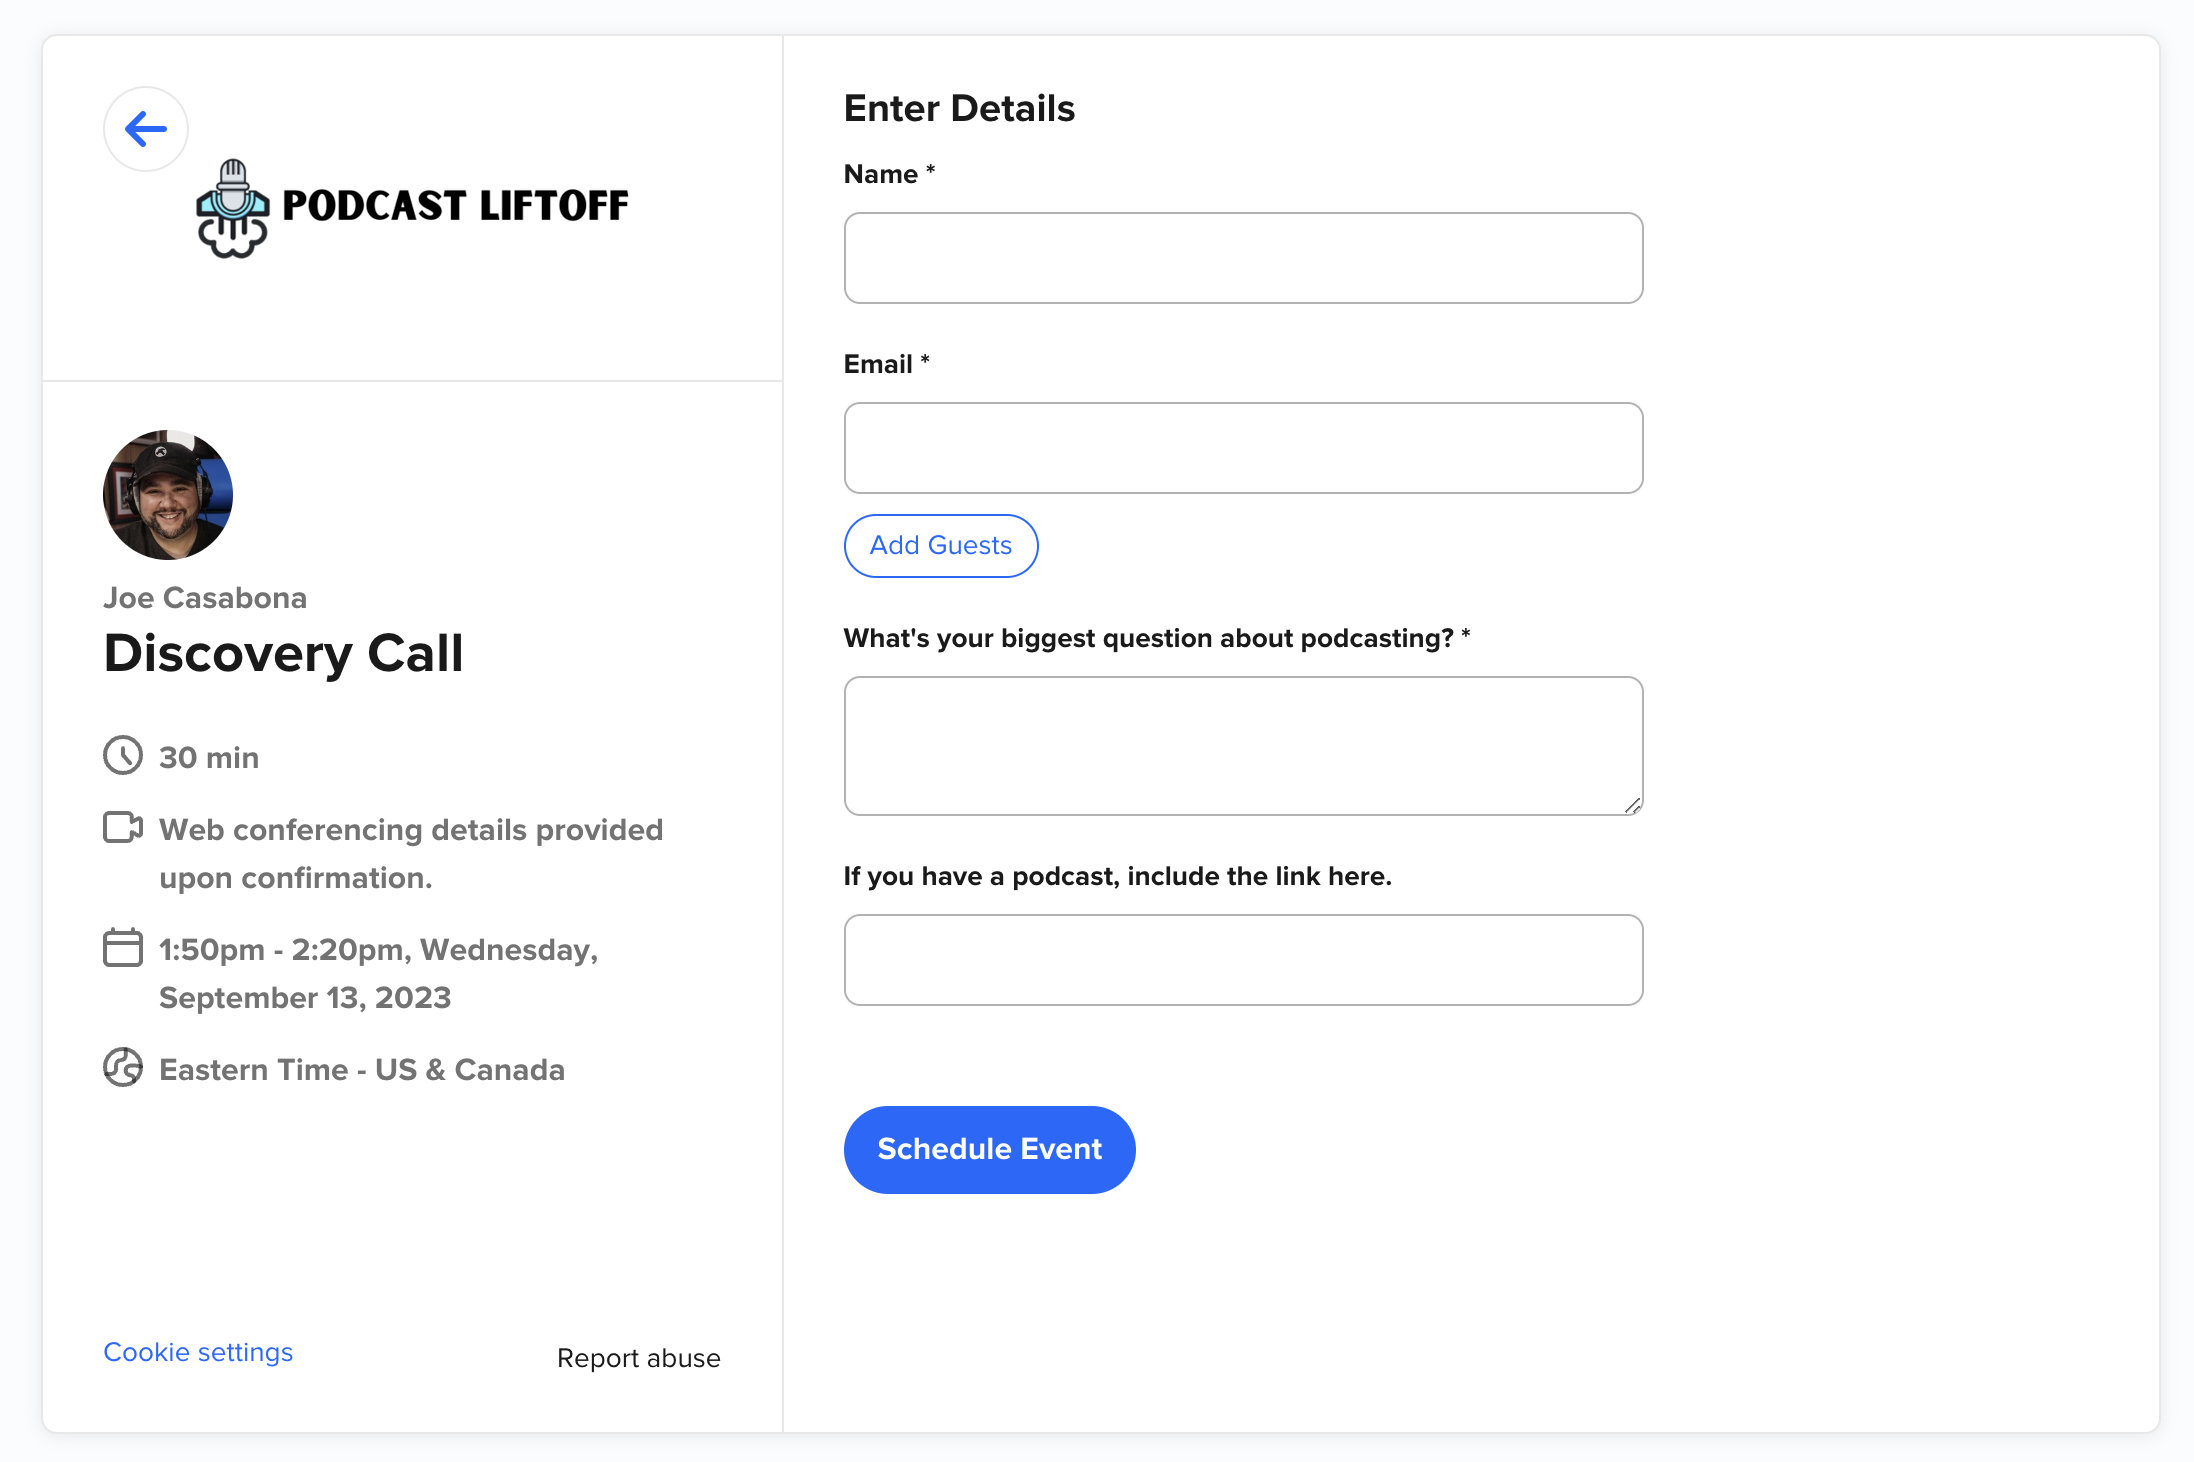Screen dimensions: 2194x1462
Task: Click the clock icon beside 30 min
Action: coord(123,756)
